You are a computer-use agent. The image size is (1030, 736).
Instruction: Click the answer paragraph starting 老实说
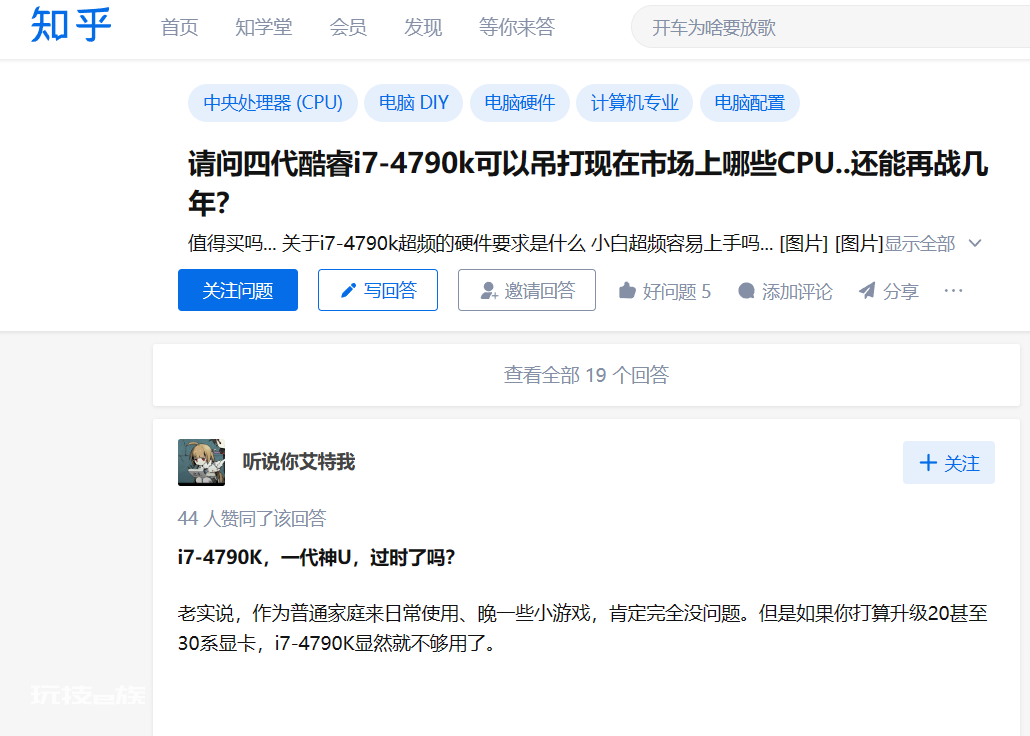tap(583, 628)
